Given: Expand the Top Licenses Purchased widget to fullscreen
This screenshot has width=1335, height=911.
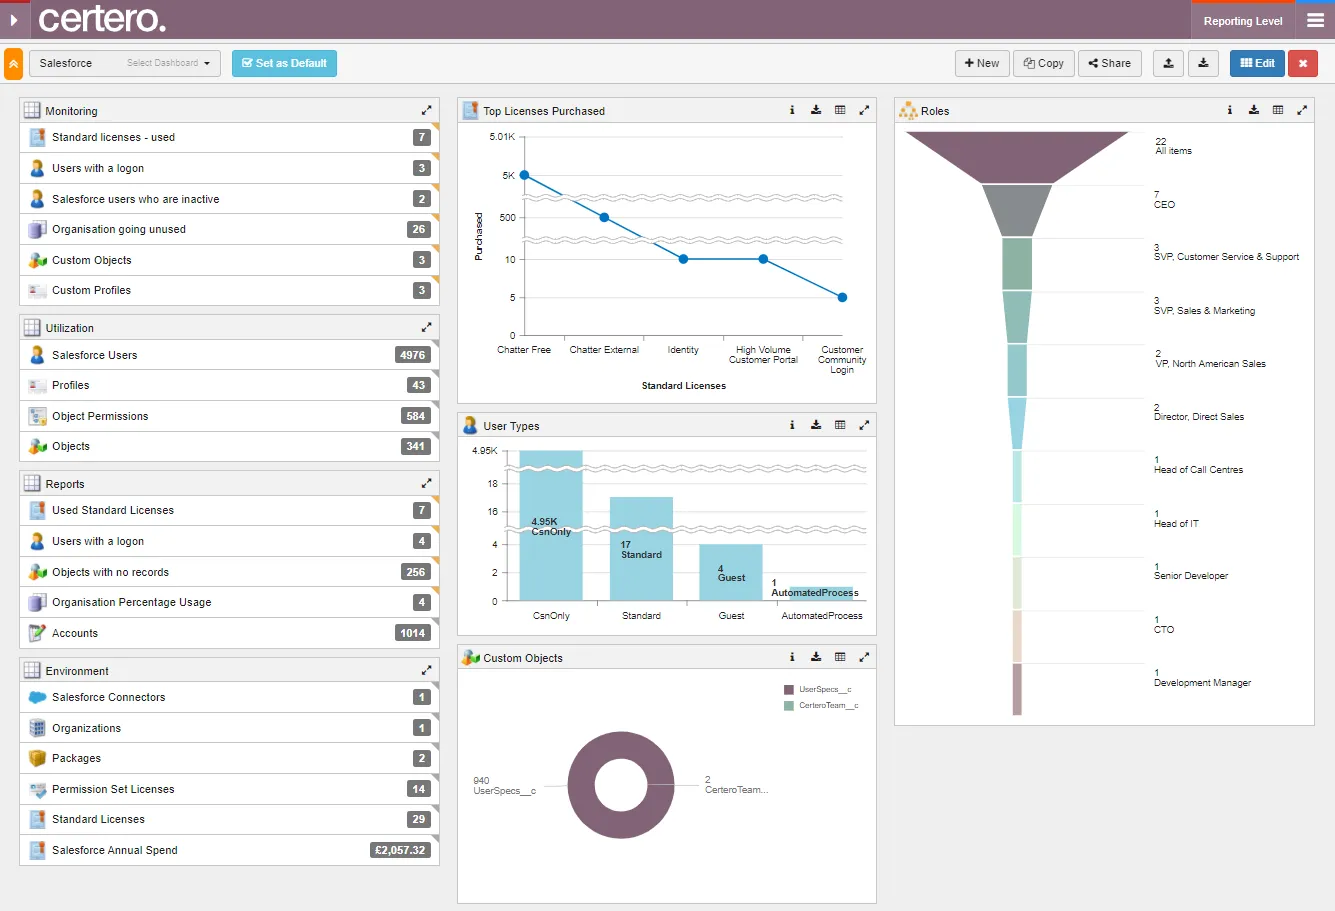Looking at the screenshot, I should (x=864, y=110).
